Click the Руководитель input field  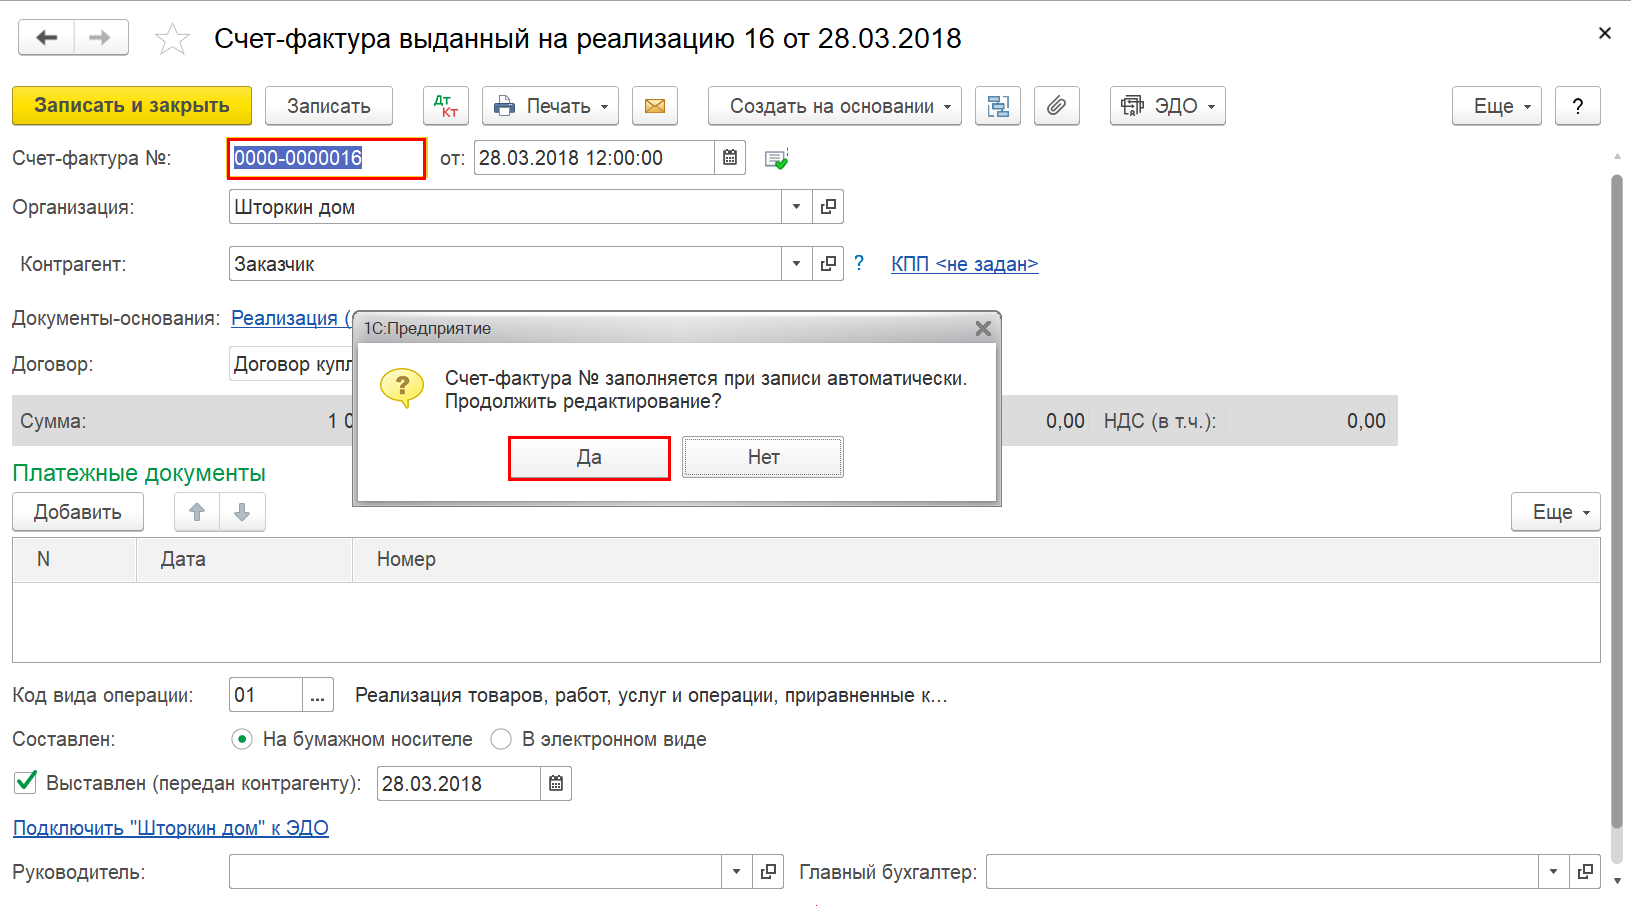coord(475,872)
